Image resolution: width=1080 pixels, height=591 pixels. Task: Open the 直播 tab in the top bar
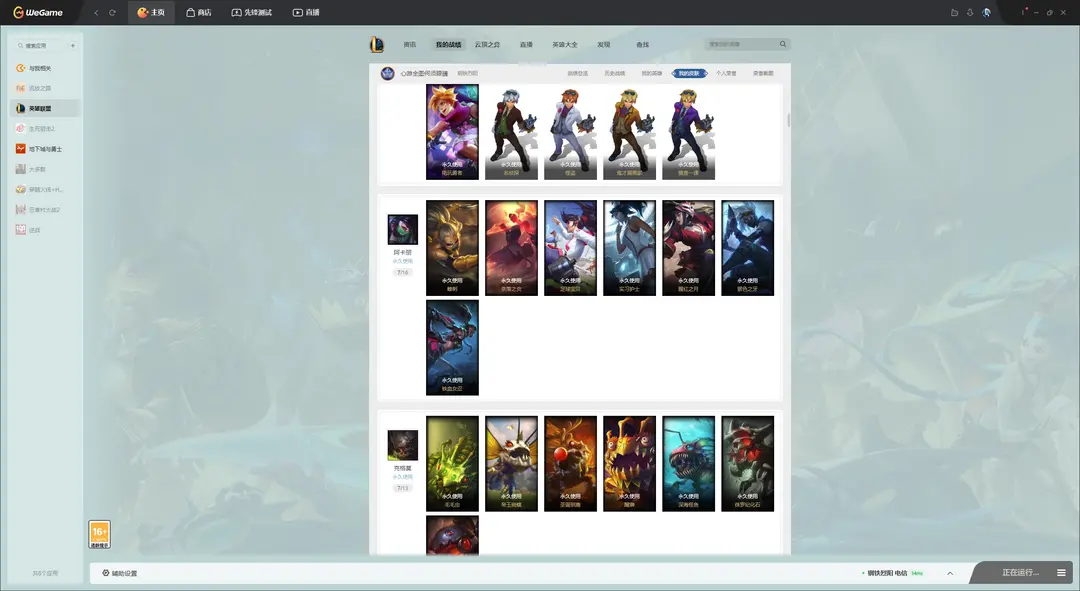306,12
